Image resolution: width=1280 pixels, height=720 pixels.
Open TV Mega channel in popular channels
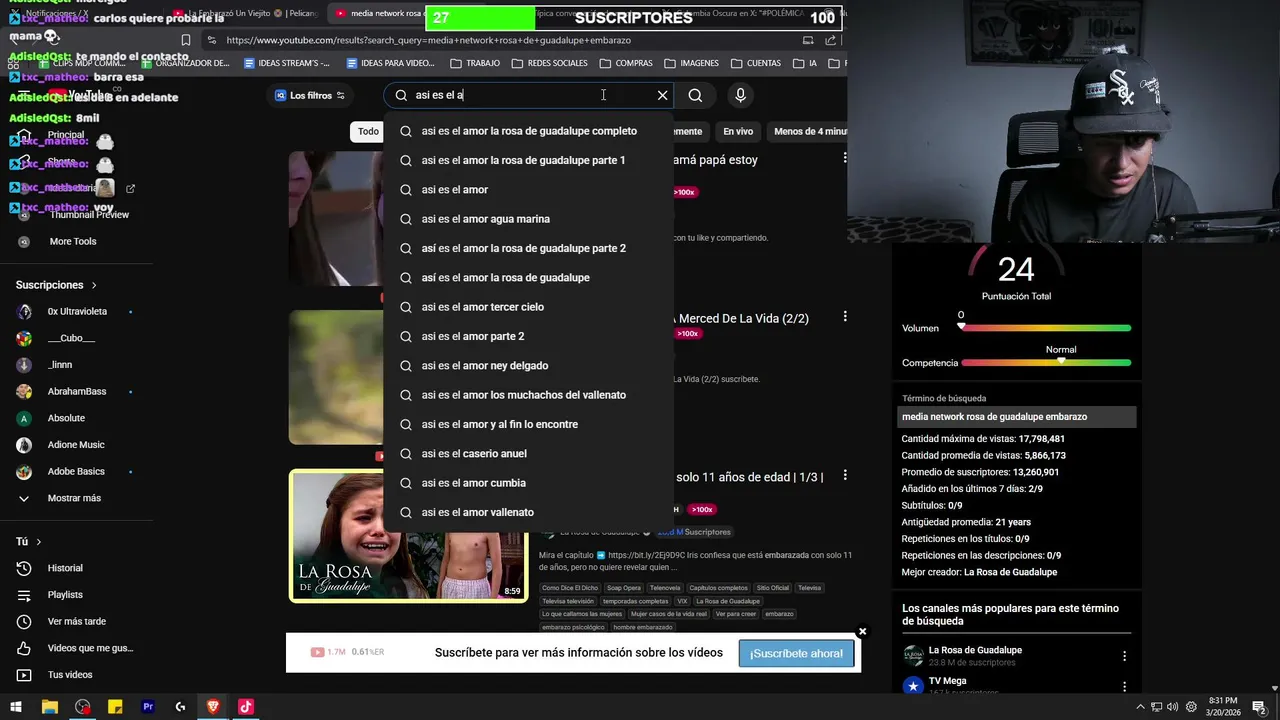[x=947, y=681]
